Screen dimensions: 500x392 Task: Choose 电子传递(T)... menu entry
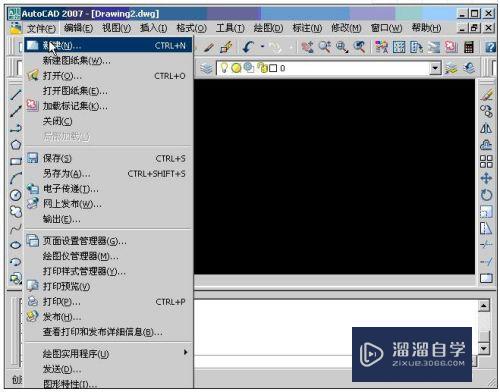[108, 189]
